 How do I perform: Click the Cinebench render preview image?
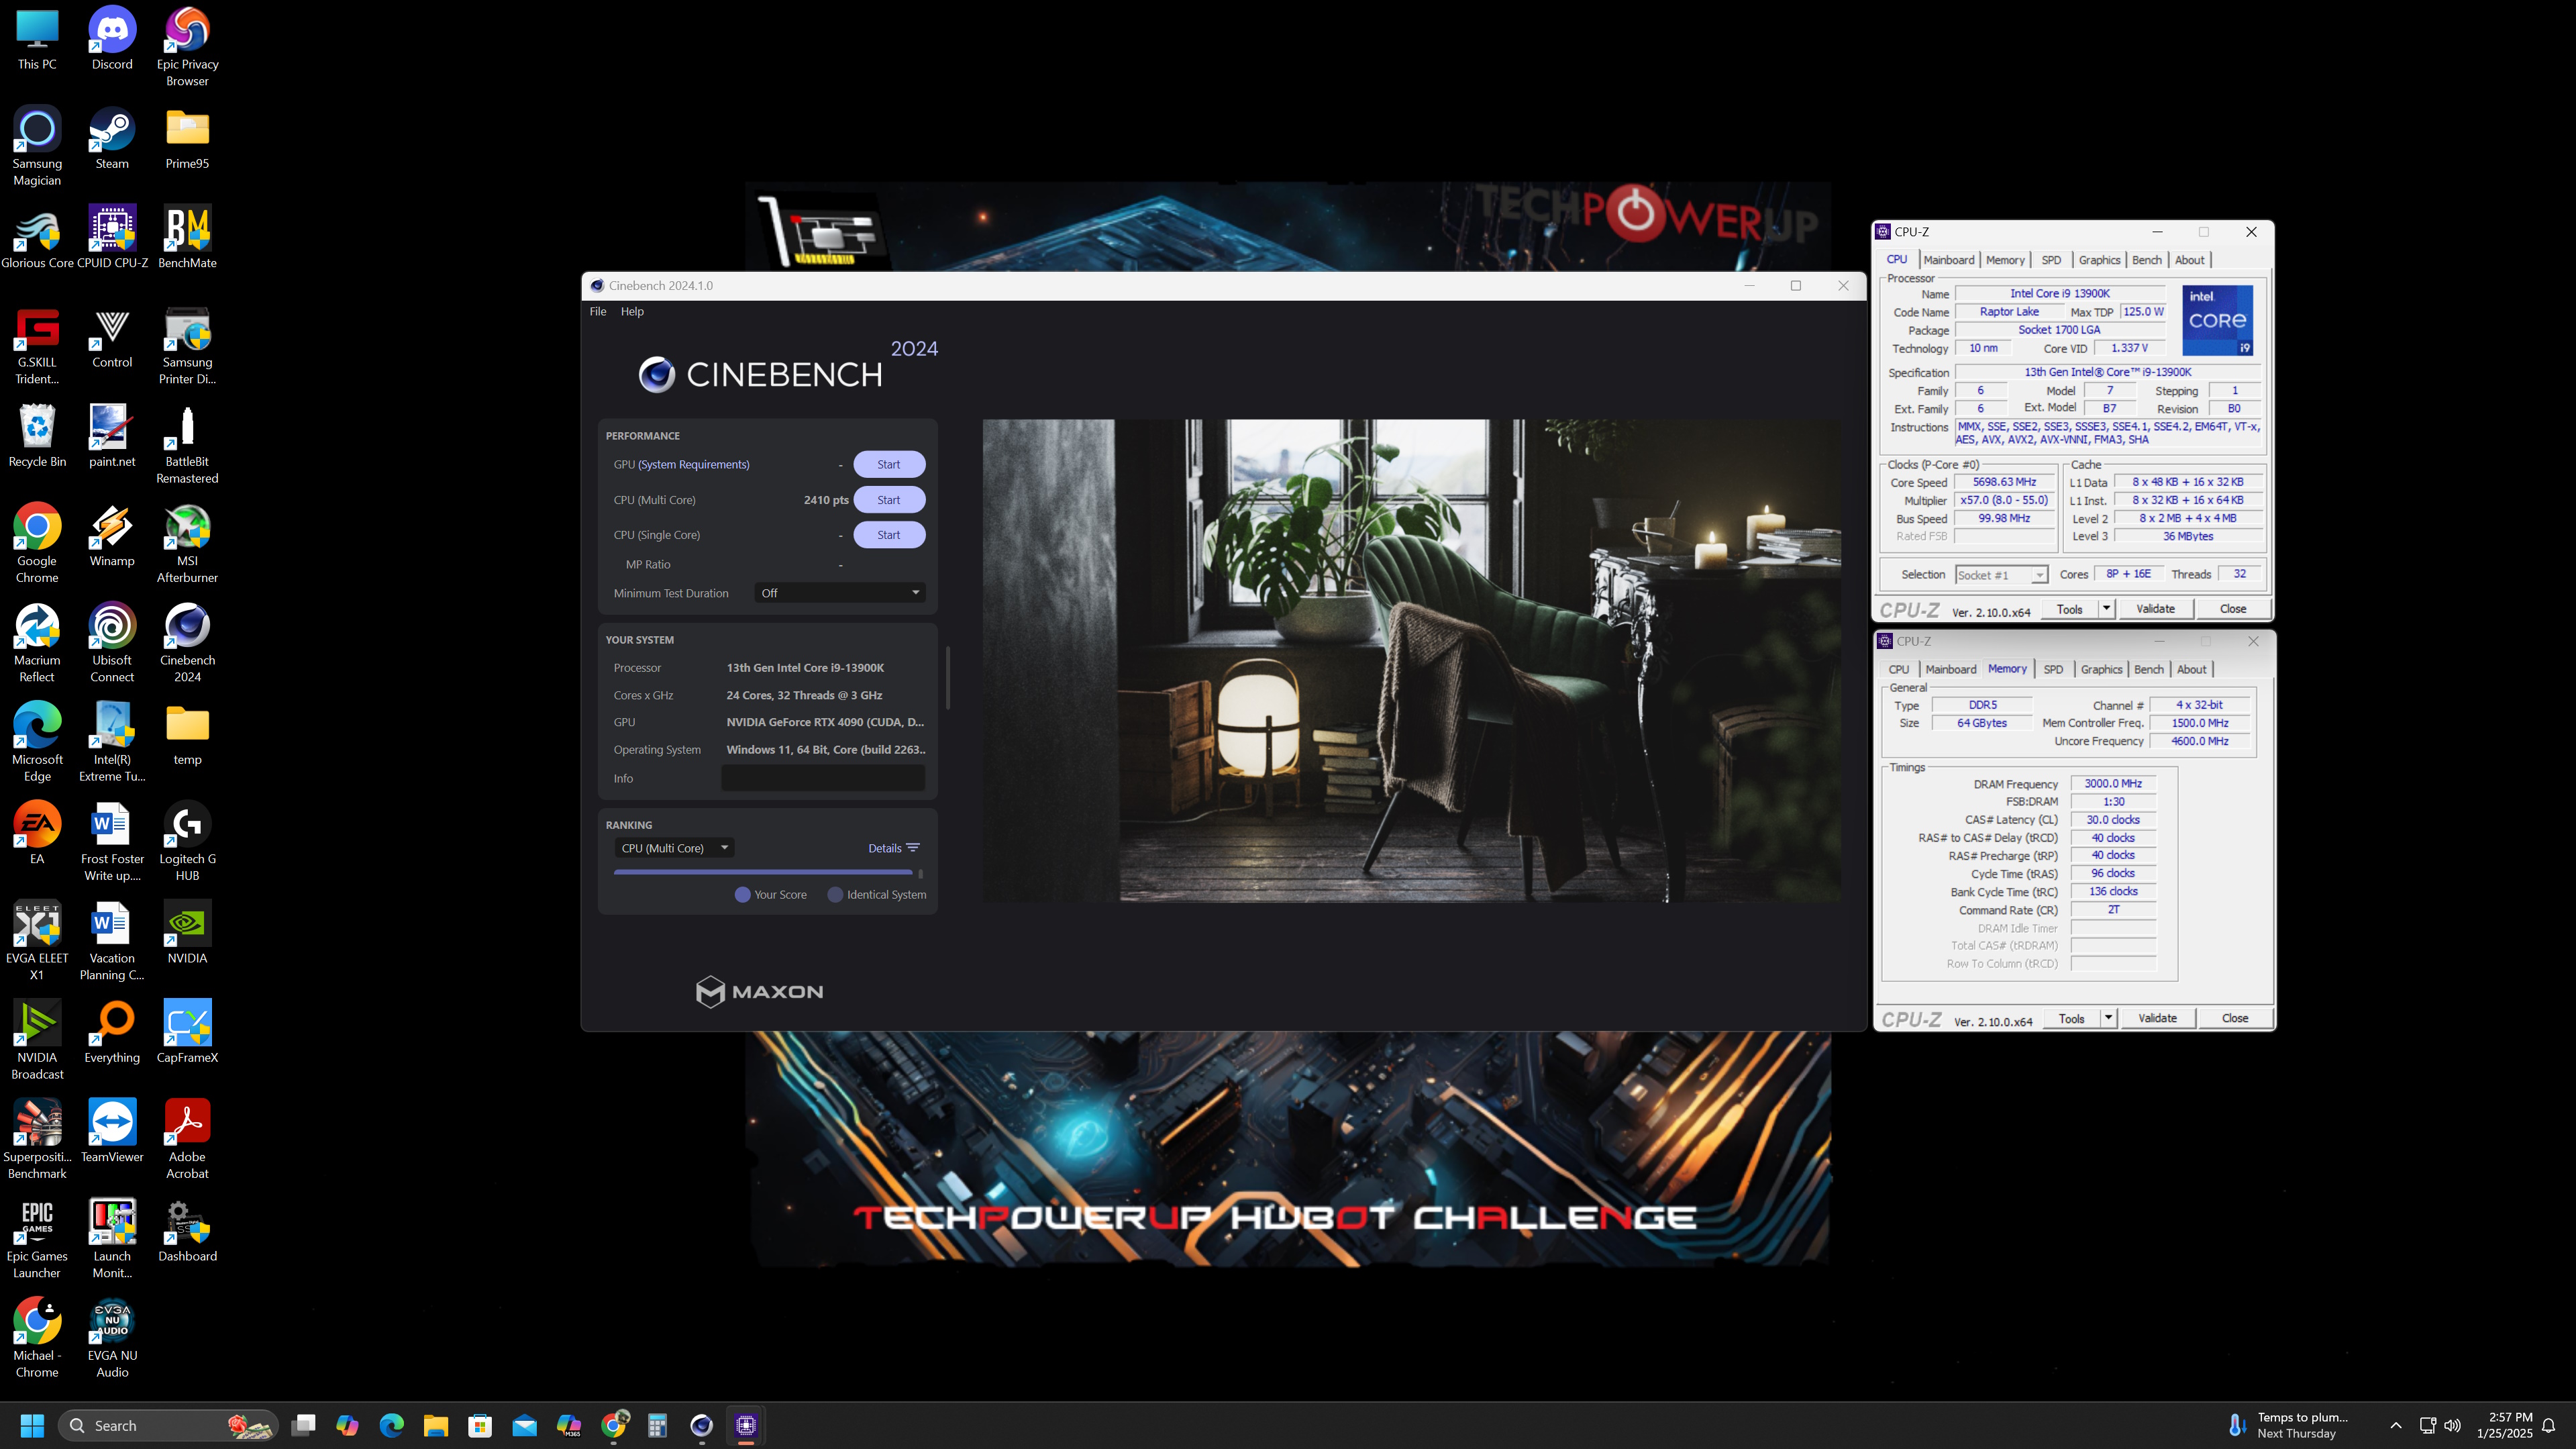1411,660
